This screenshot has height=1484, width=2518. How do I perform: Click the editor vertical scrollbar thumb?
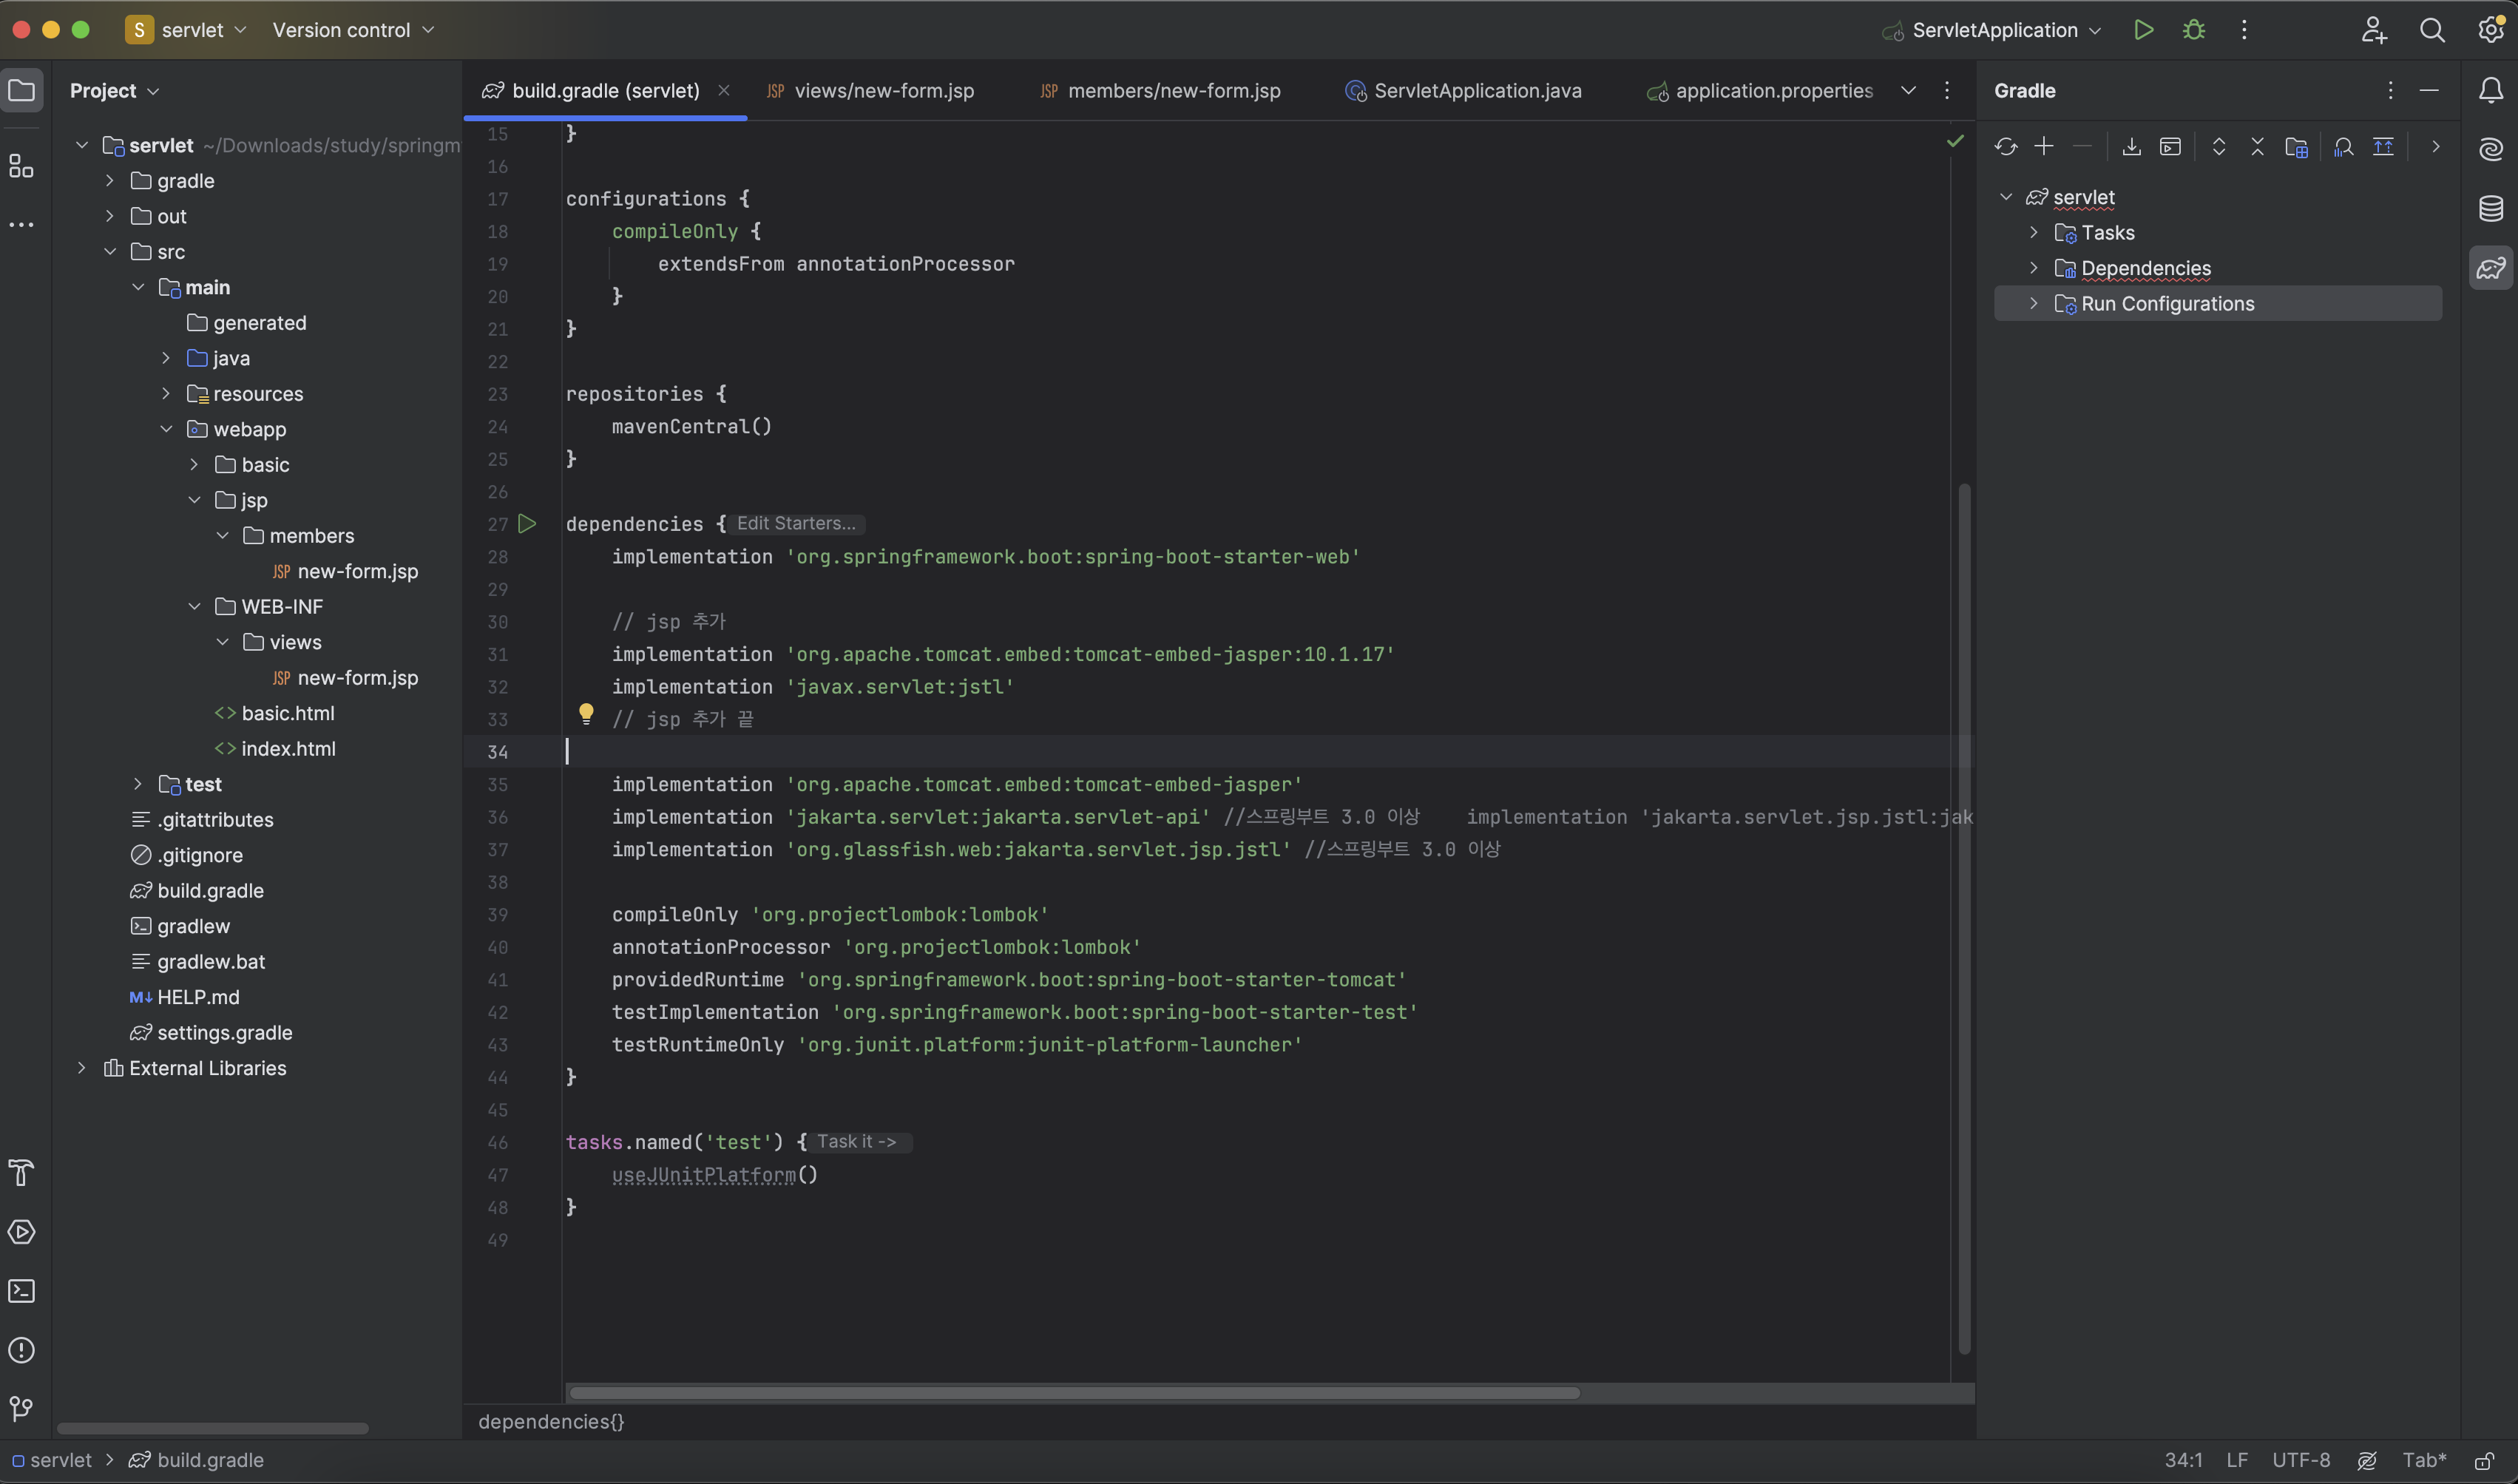point(1964,918)
